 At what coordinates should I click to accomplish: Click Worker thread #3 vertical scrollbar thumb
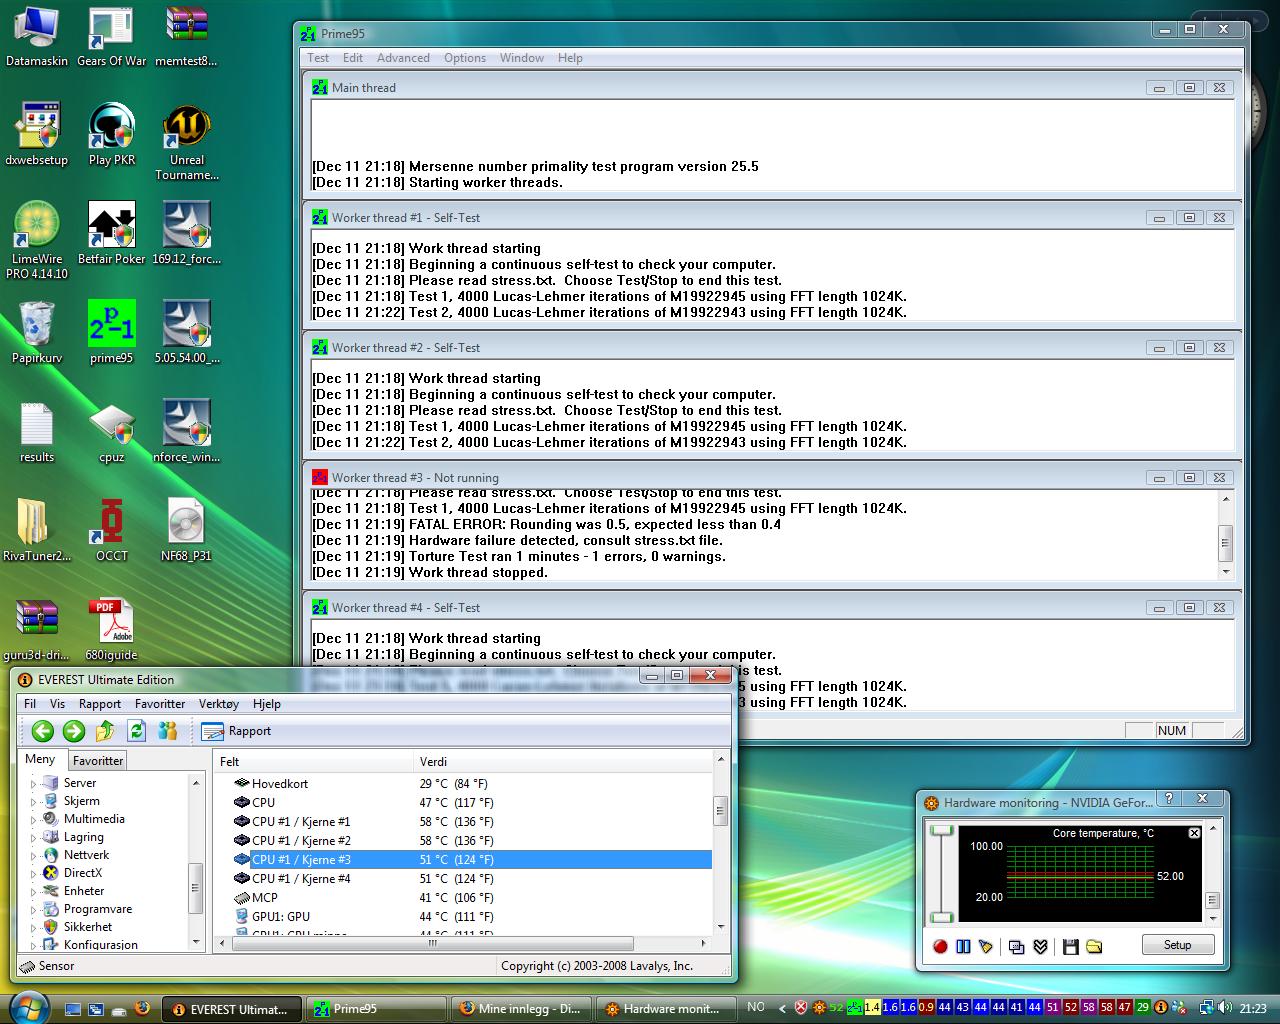tap(1226, 542)
